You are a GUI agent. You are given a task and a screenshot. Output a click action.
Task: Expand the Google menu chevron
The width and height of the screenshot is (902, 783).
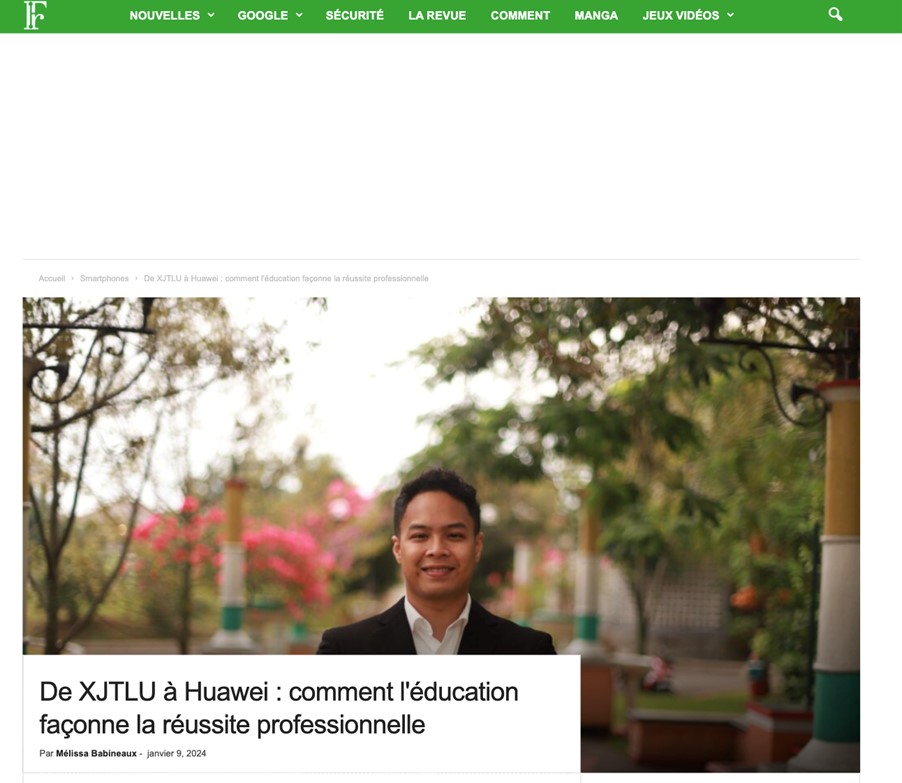pos(299,16)
